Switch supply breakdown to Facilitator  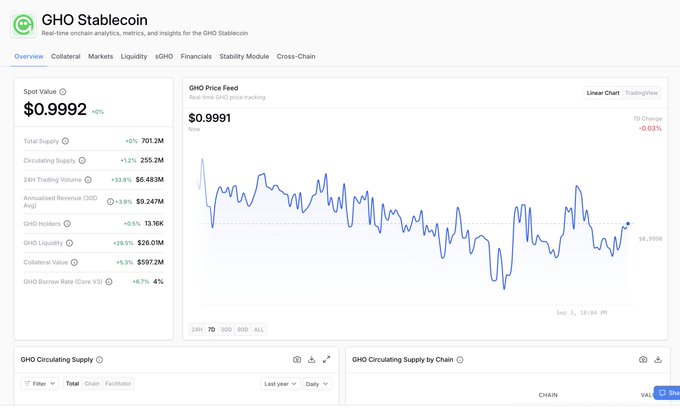point(118,384)
